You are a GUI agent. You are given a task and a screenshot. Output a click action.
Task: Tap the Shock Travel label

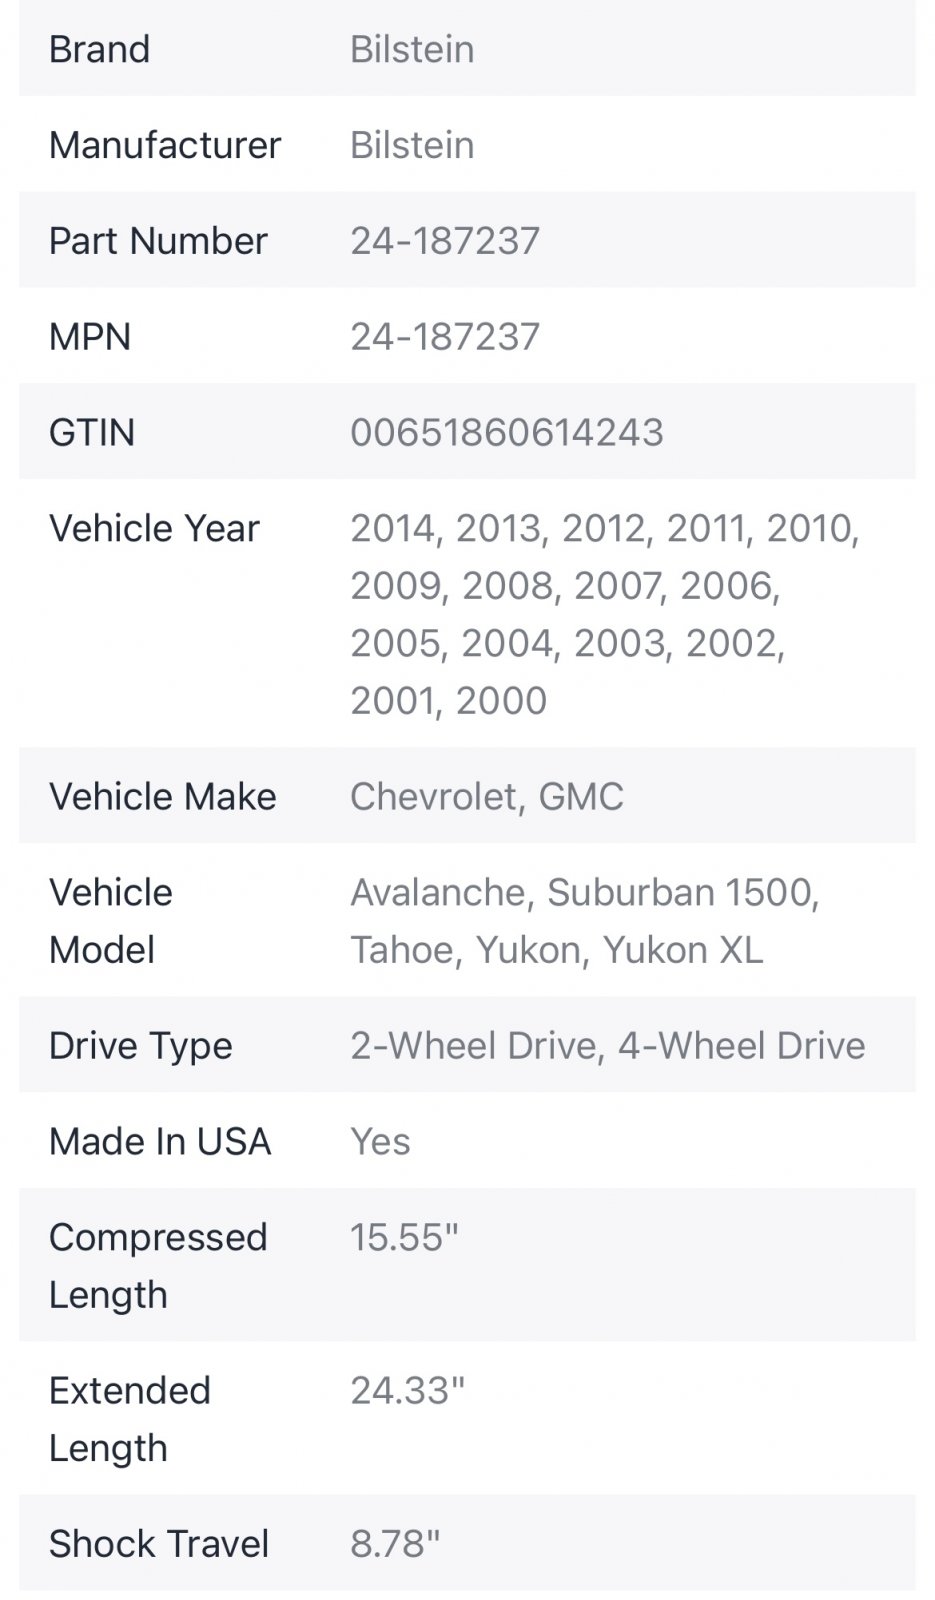tap(159, 1544)
